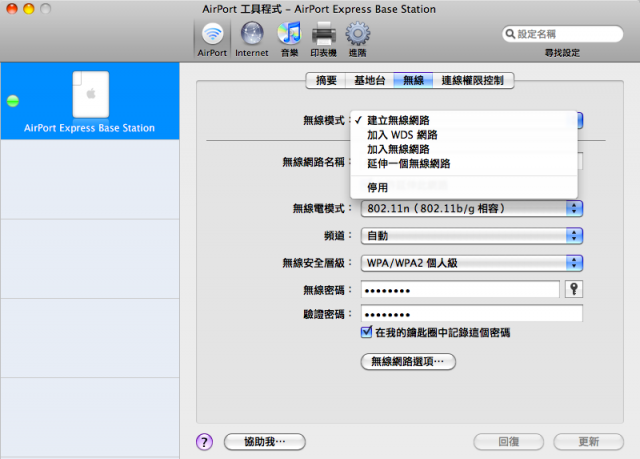Open the 頻道 dropdown
The width and height of the screenshot is (640, 459).
coord(471,236)
